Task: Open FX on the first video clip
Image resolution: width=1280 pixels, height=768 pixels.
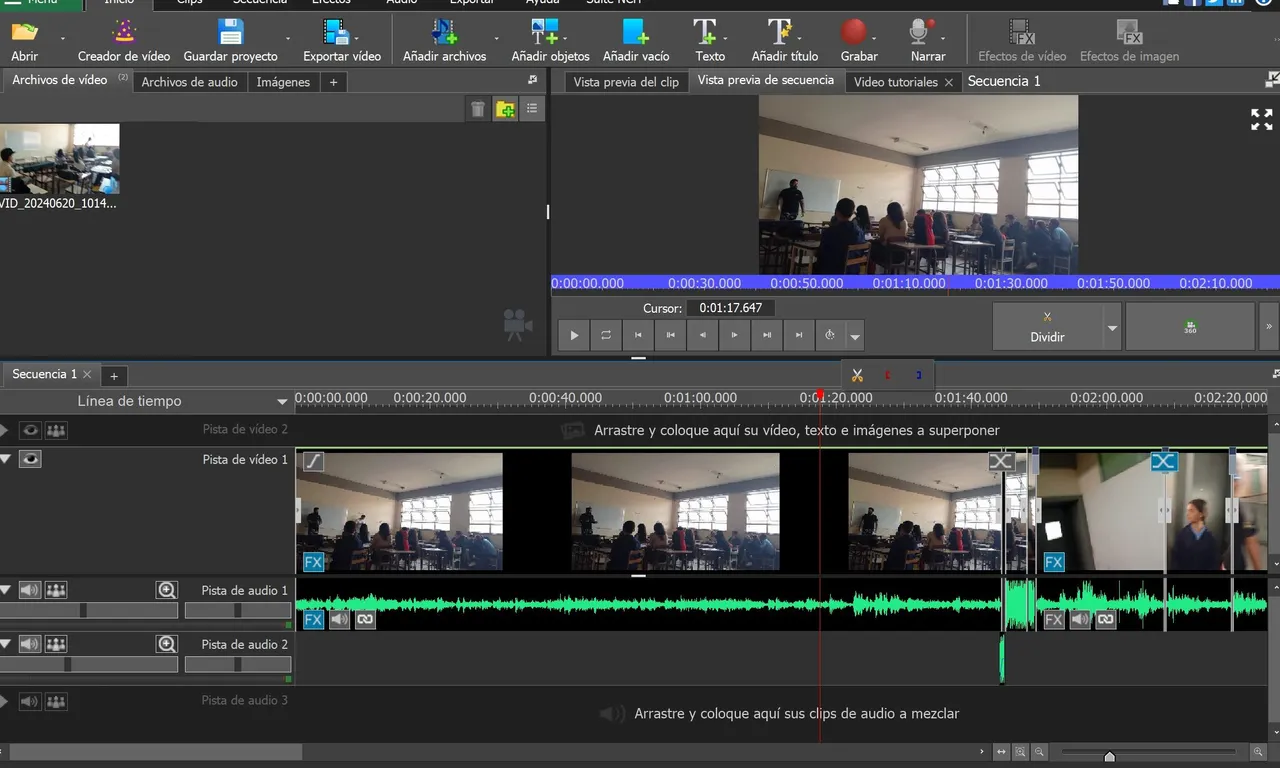Action: pos(313,562)
